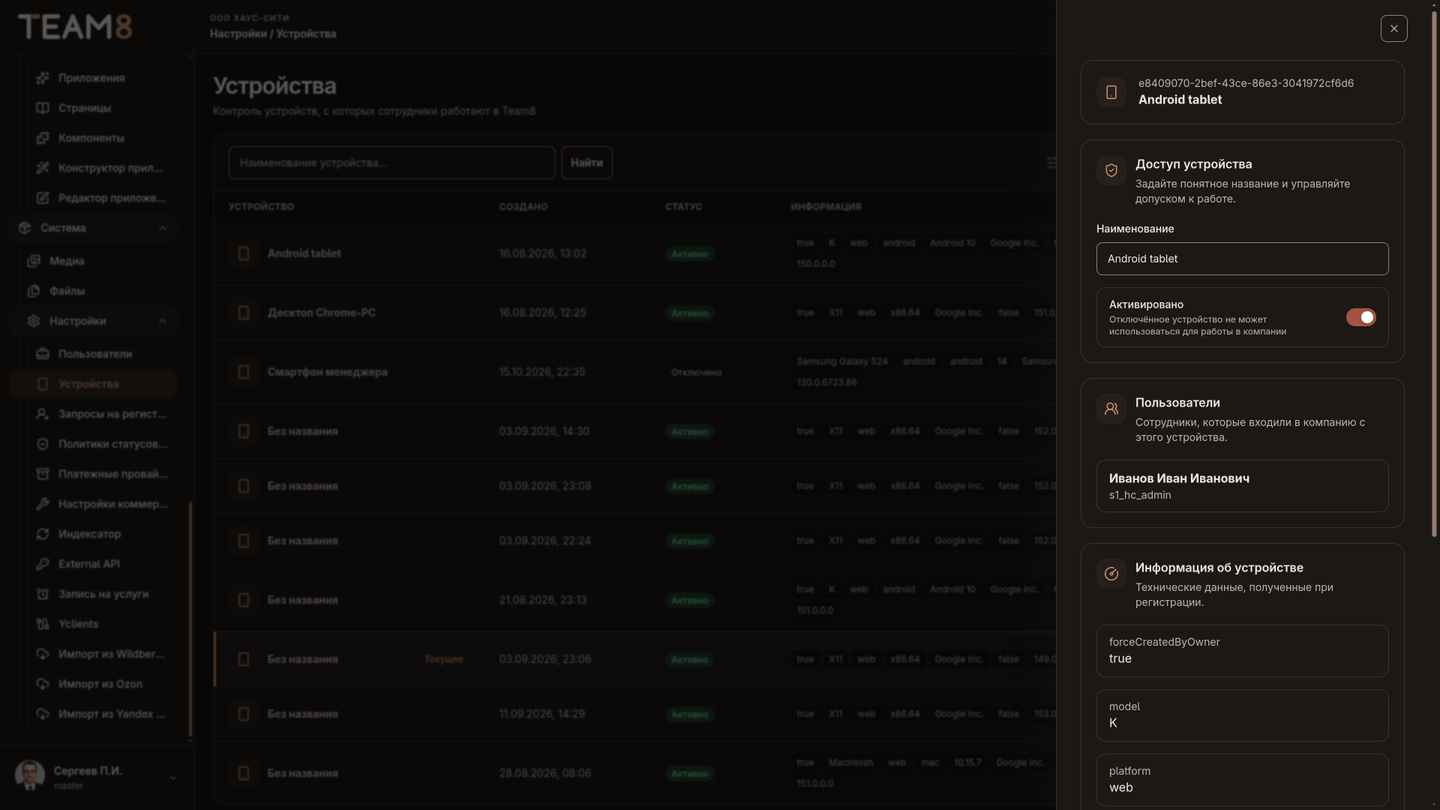Image resolution: width=1440 pixels, height=810 pixels.
Task: Open user card Иванов Иван Иванович
Action: [1242, 486]
